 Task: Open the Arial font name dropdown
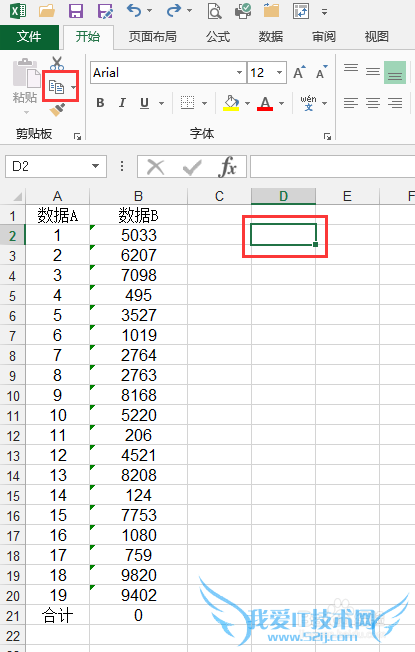coord(240,72)
